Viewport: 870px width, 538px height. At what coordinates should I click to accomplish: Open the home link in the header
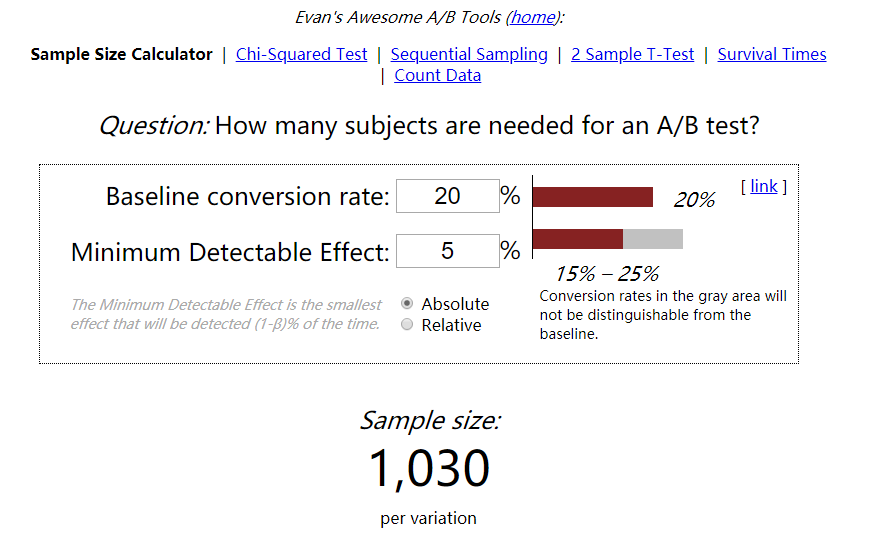click(x=532, y=17)
